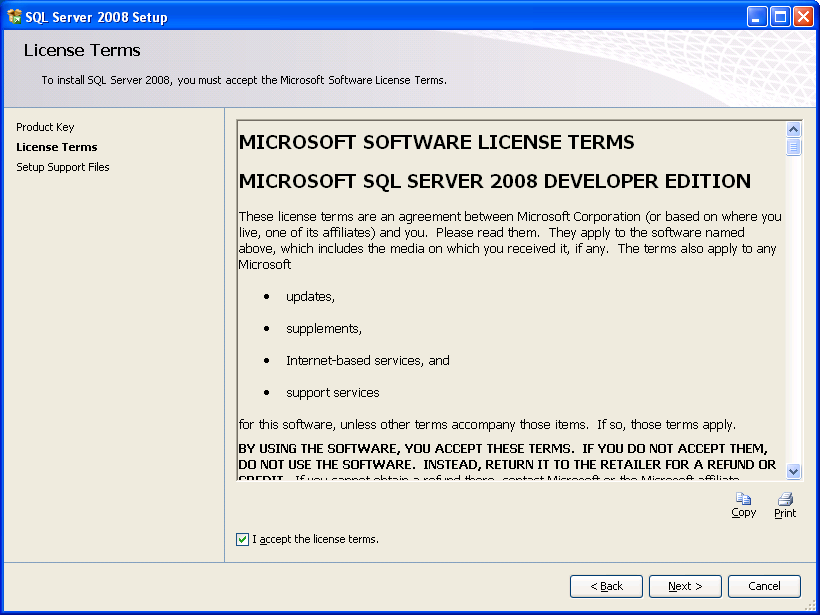Click the 'updates,' bullet item
This screenshot has height=615, width=820.
310,297
